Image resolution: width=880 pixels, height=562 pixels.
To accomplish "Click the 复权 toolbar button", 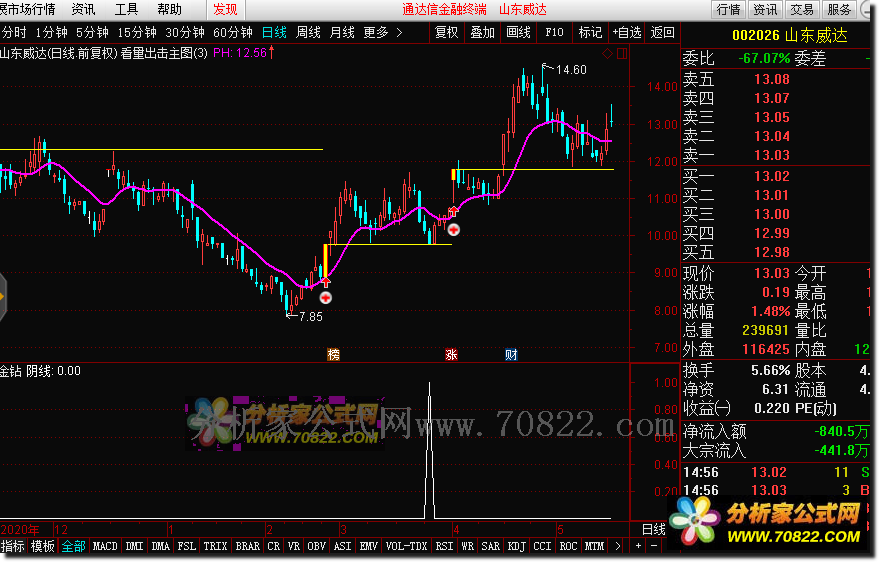I will click(x=447, y=33).
